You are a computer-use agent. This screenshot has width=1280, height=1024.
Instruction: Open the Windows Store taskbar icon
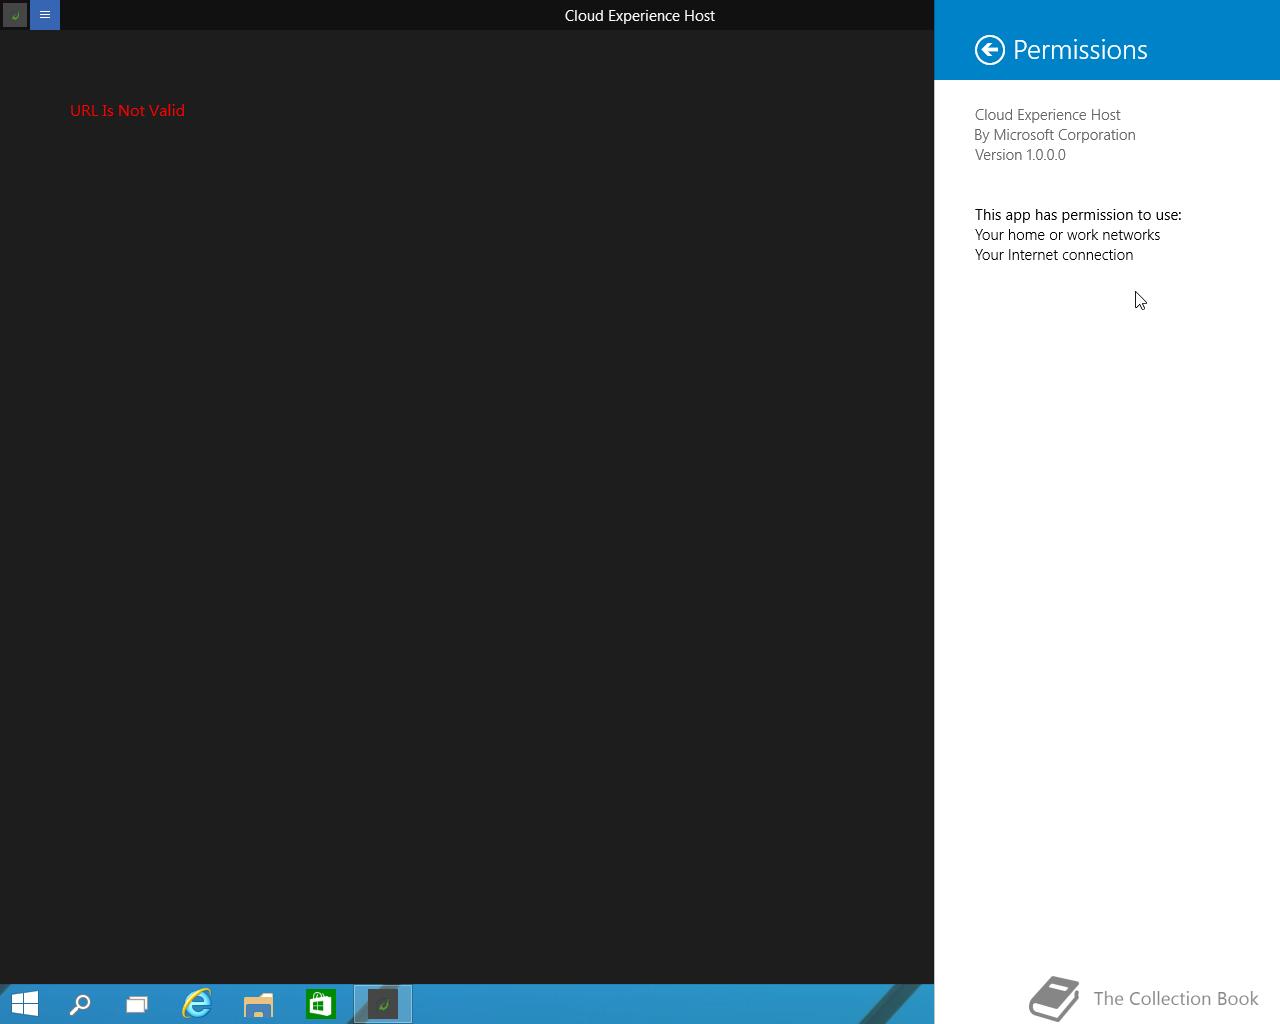click(x=321, y=1004)
